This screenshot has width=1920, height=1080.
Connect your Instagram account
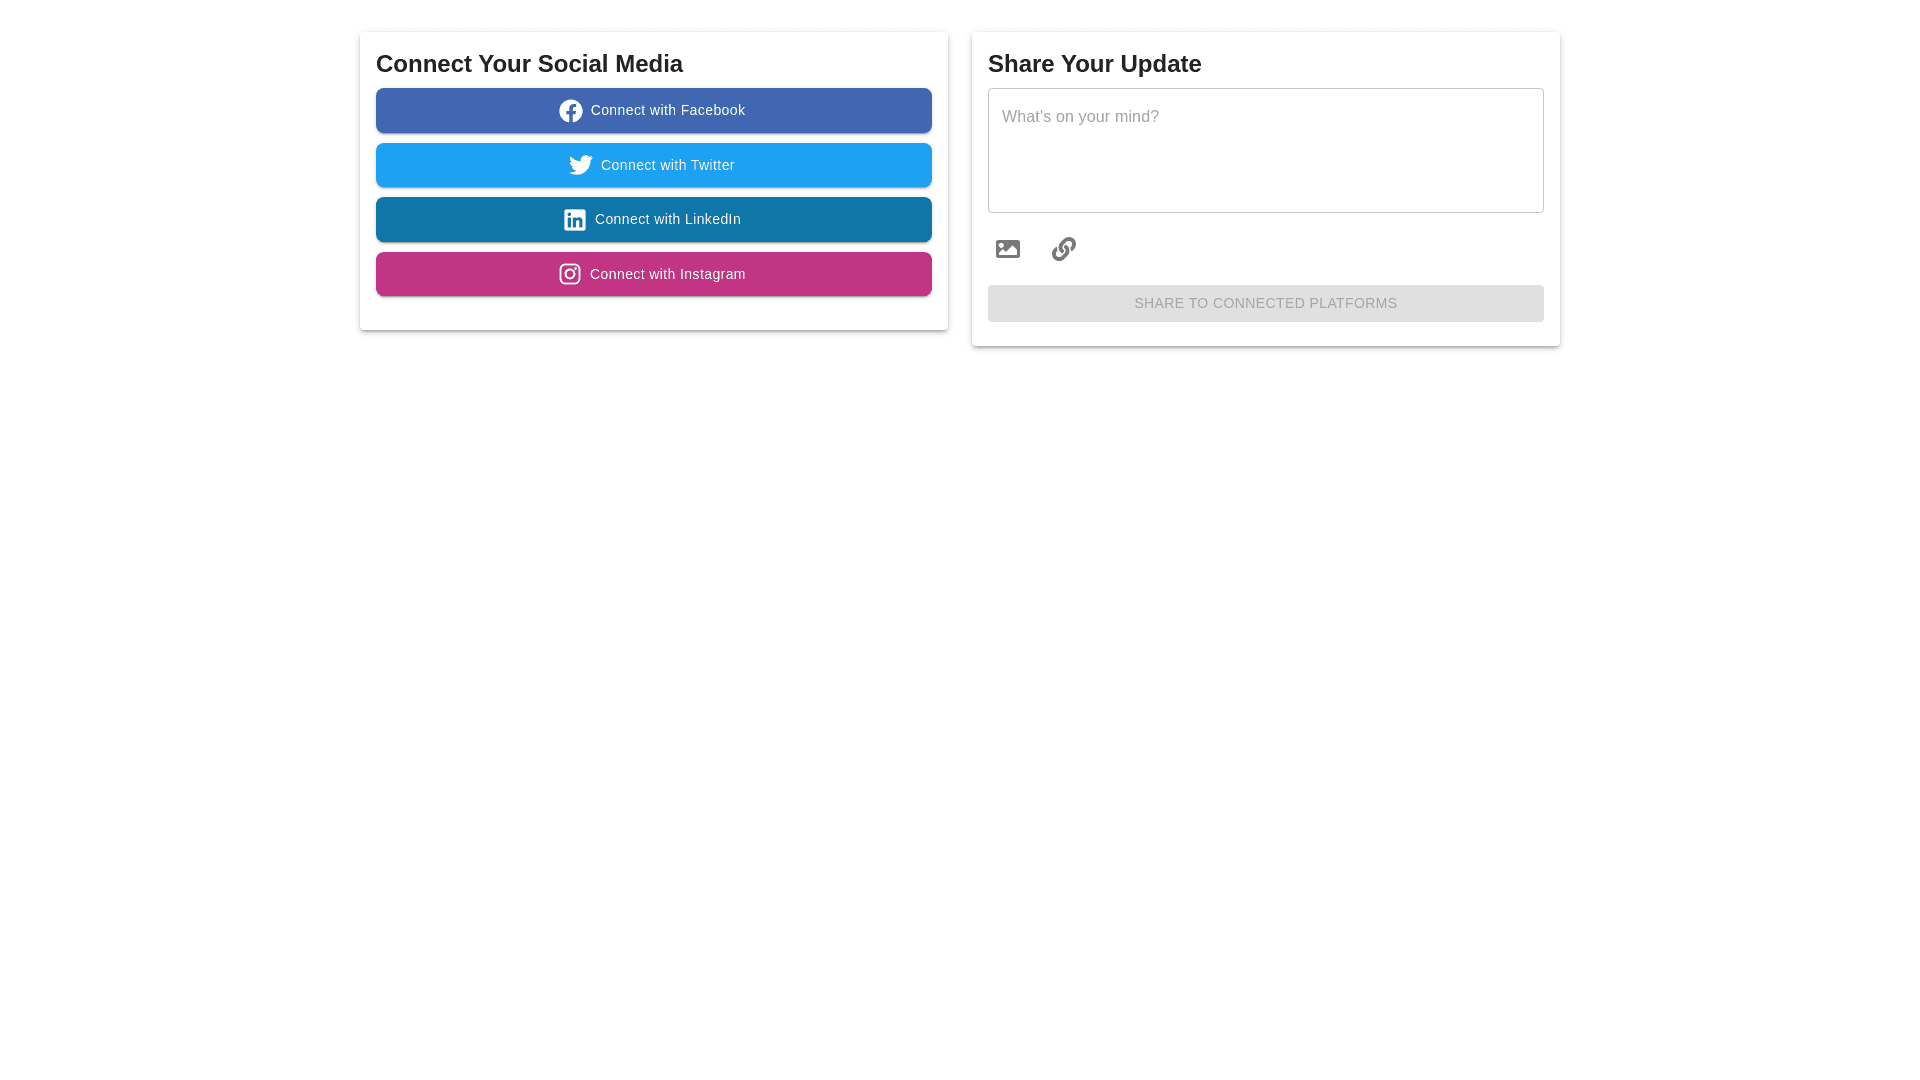653,273
